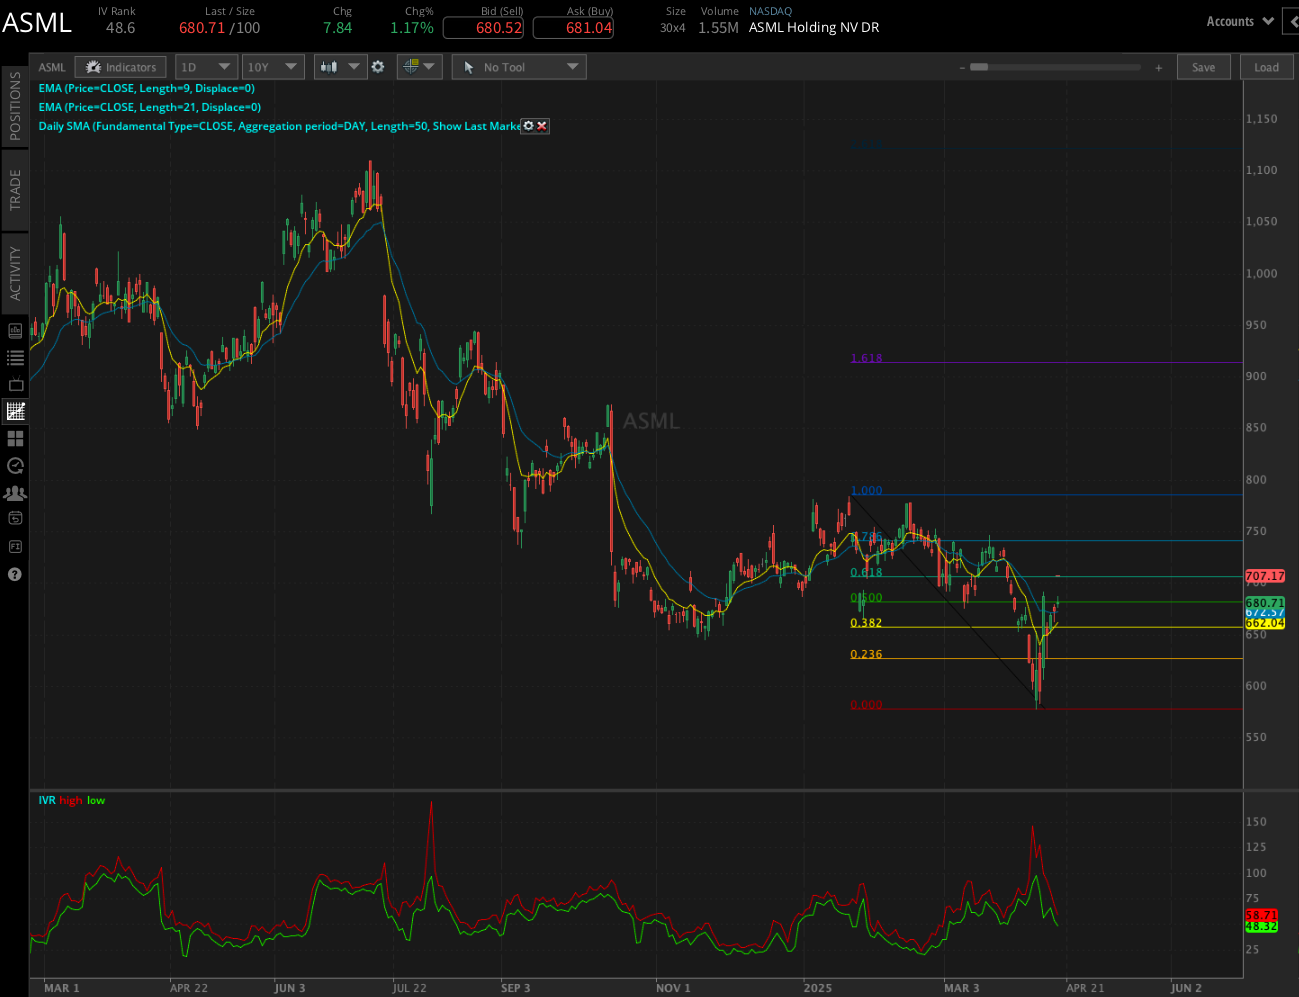
Task: Open the crosshair cursor options
Action: tap(419, 67)
